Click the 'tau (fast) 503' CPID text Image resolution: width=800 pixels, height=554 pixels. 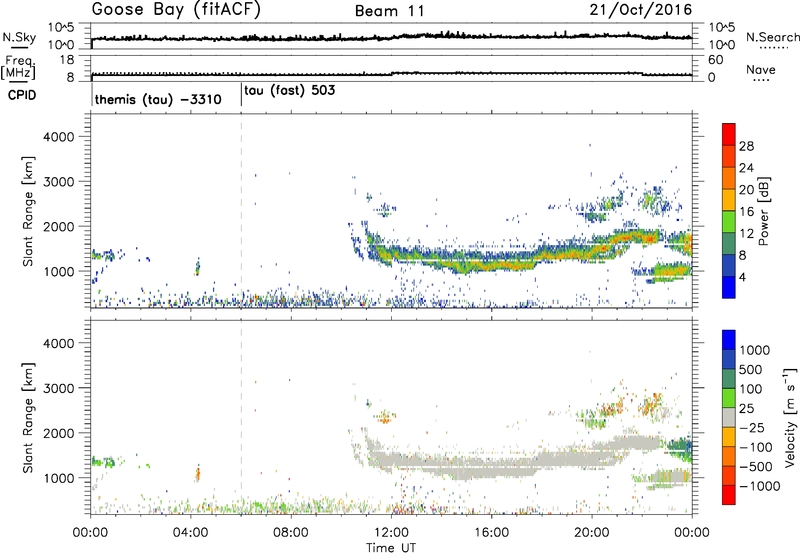(x=290, y=91)
